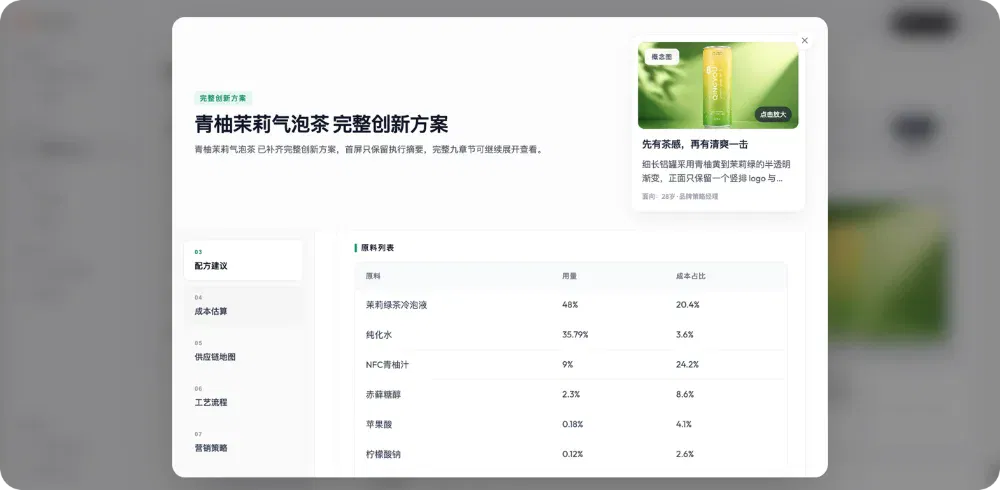Click the subtitle mentioning 完整九章节可继续展开查看
1000x490 pixels.
(369, 150)
